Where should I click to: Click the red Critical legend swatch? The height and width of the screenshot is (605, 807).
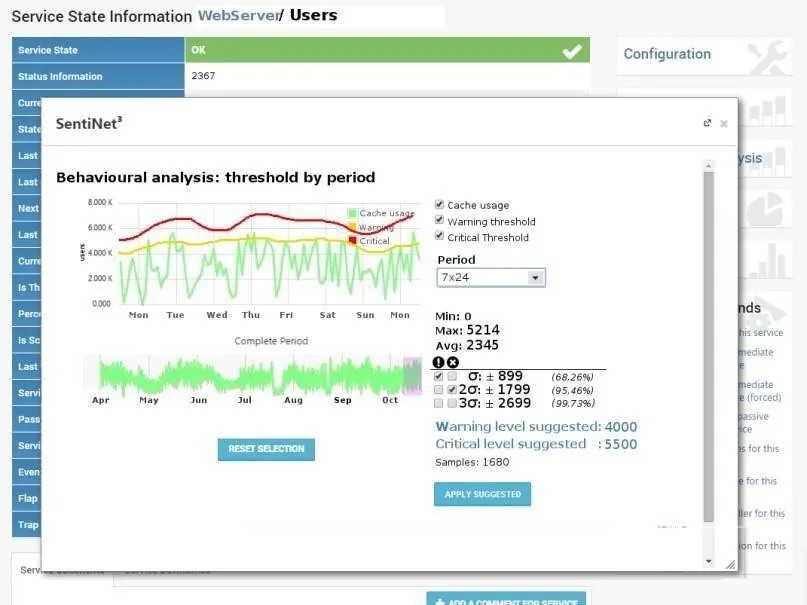click(353, 240)
